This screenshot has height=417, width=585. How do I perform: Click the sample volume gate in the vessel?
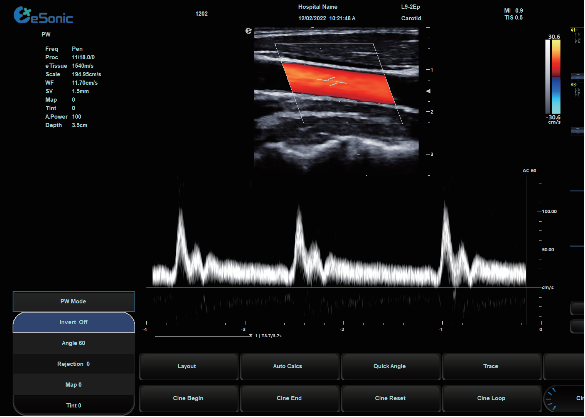(332, 81)
